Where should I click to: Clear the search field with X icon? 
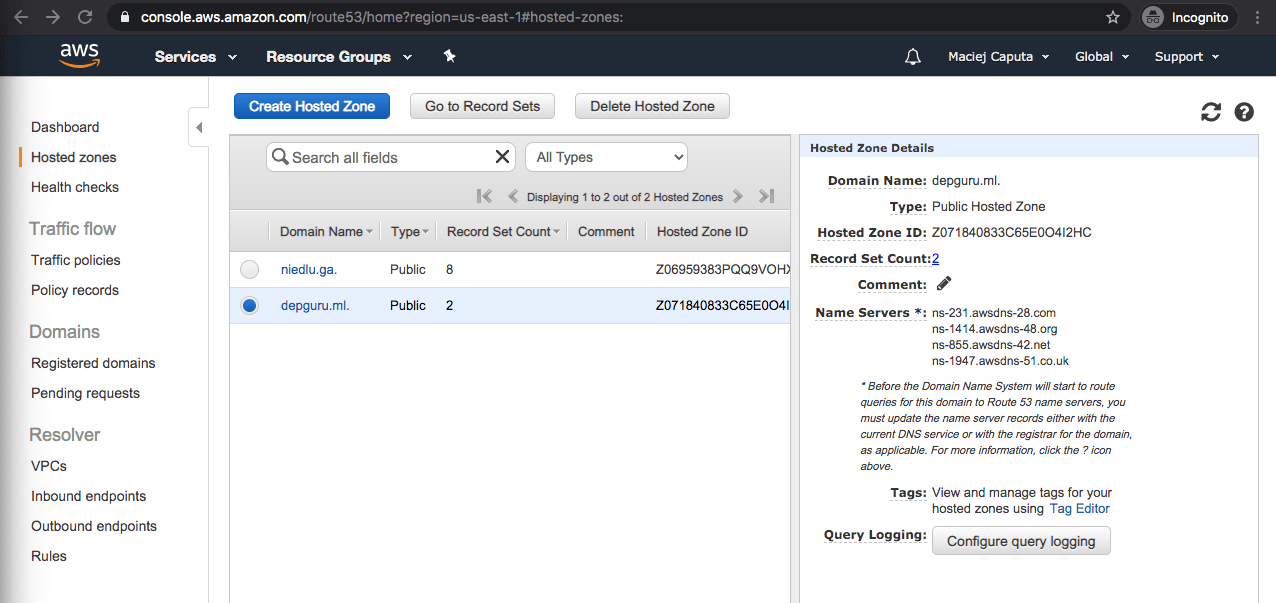coord(503,157)
